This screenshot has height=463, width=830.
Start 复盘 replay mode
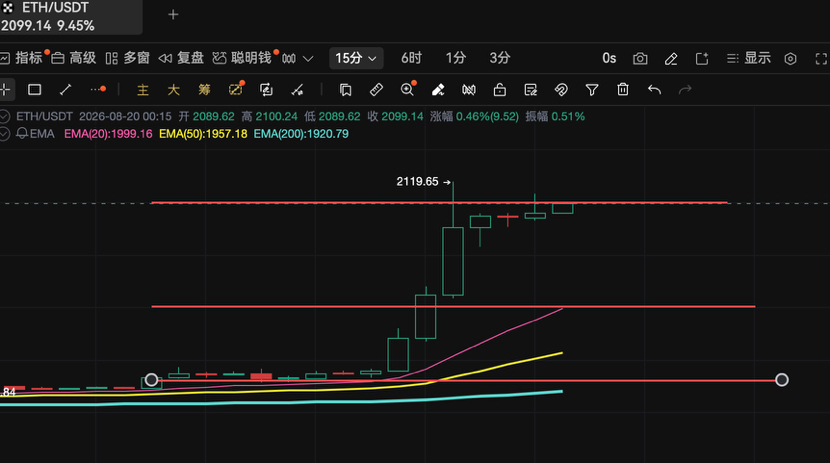(x=182, y=58)
